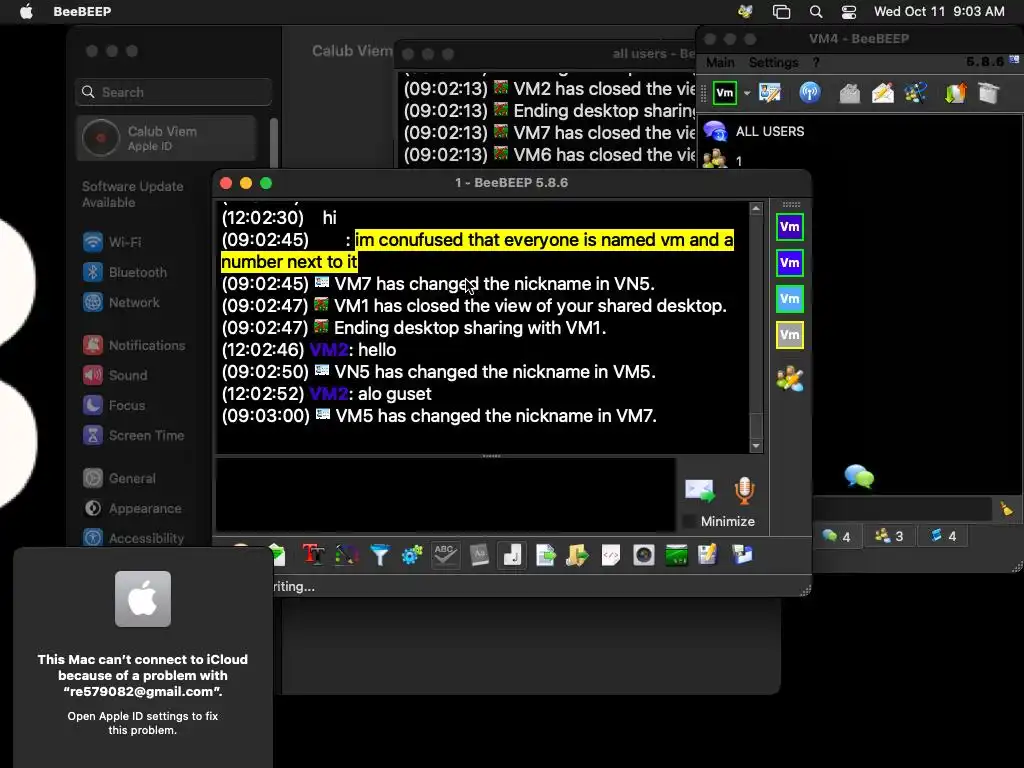Switch to the chats tab showing 4

pos(836,536)
